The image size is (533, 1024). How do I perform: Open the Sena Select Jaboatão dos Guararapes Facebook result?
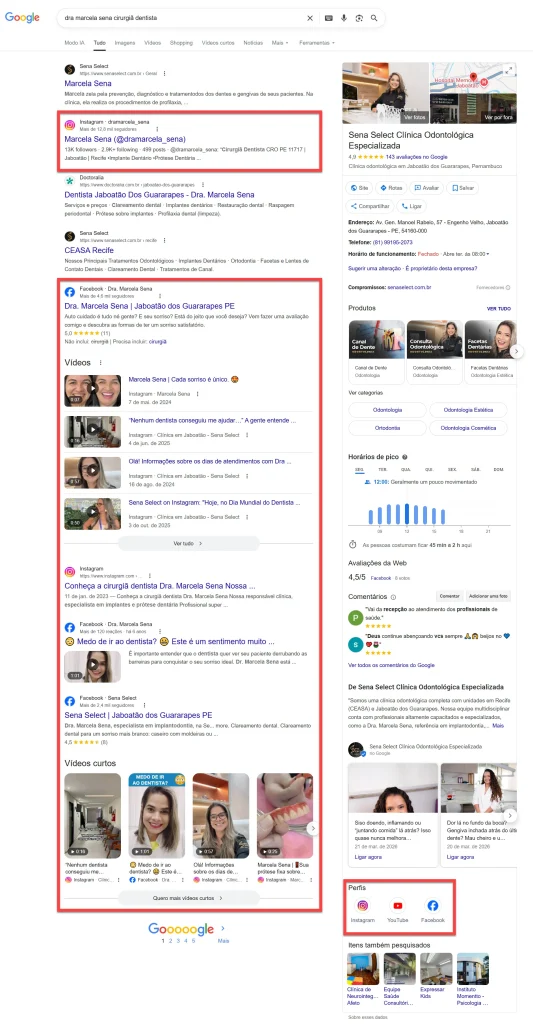138,715
